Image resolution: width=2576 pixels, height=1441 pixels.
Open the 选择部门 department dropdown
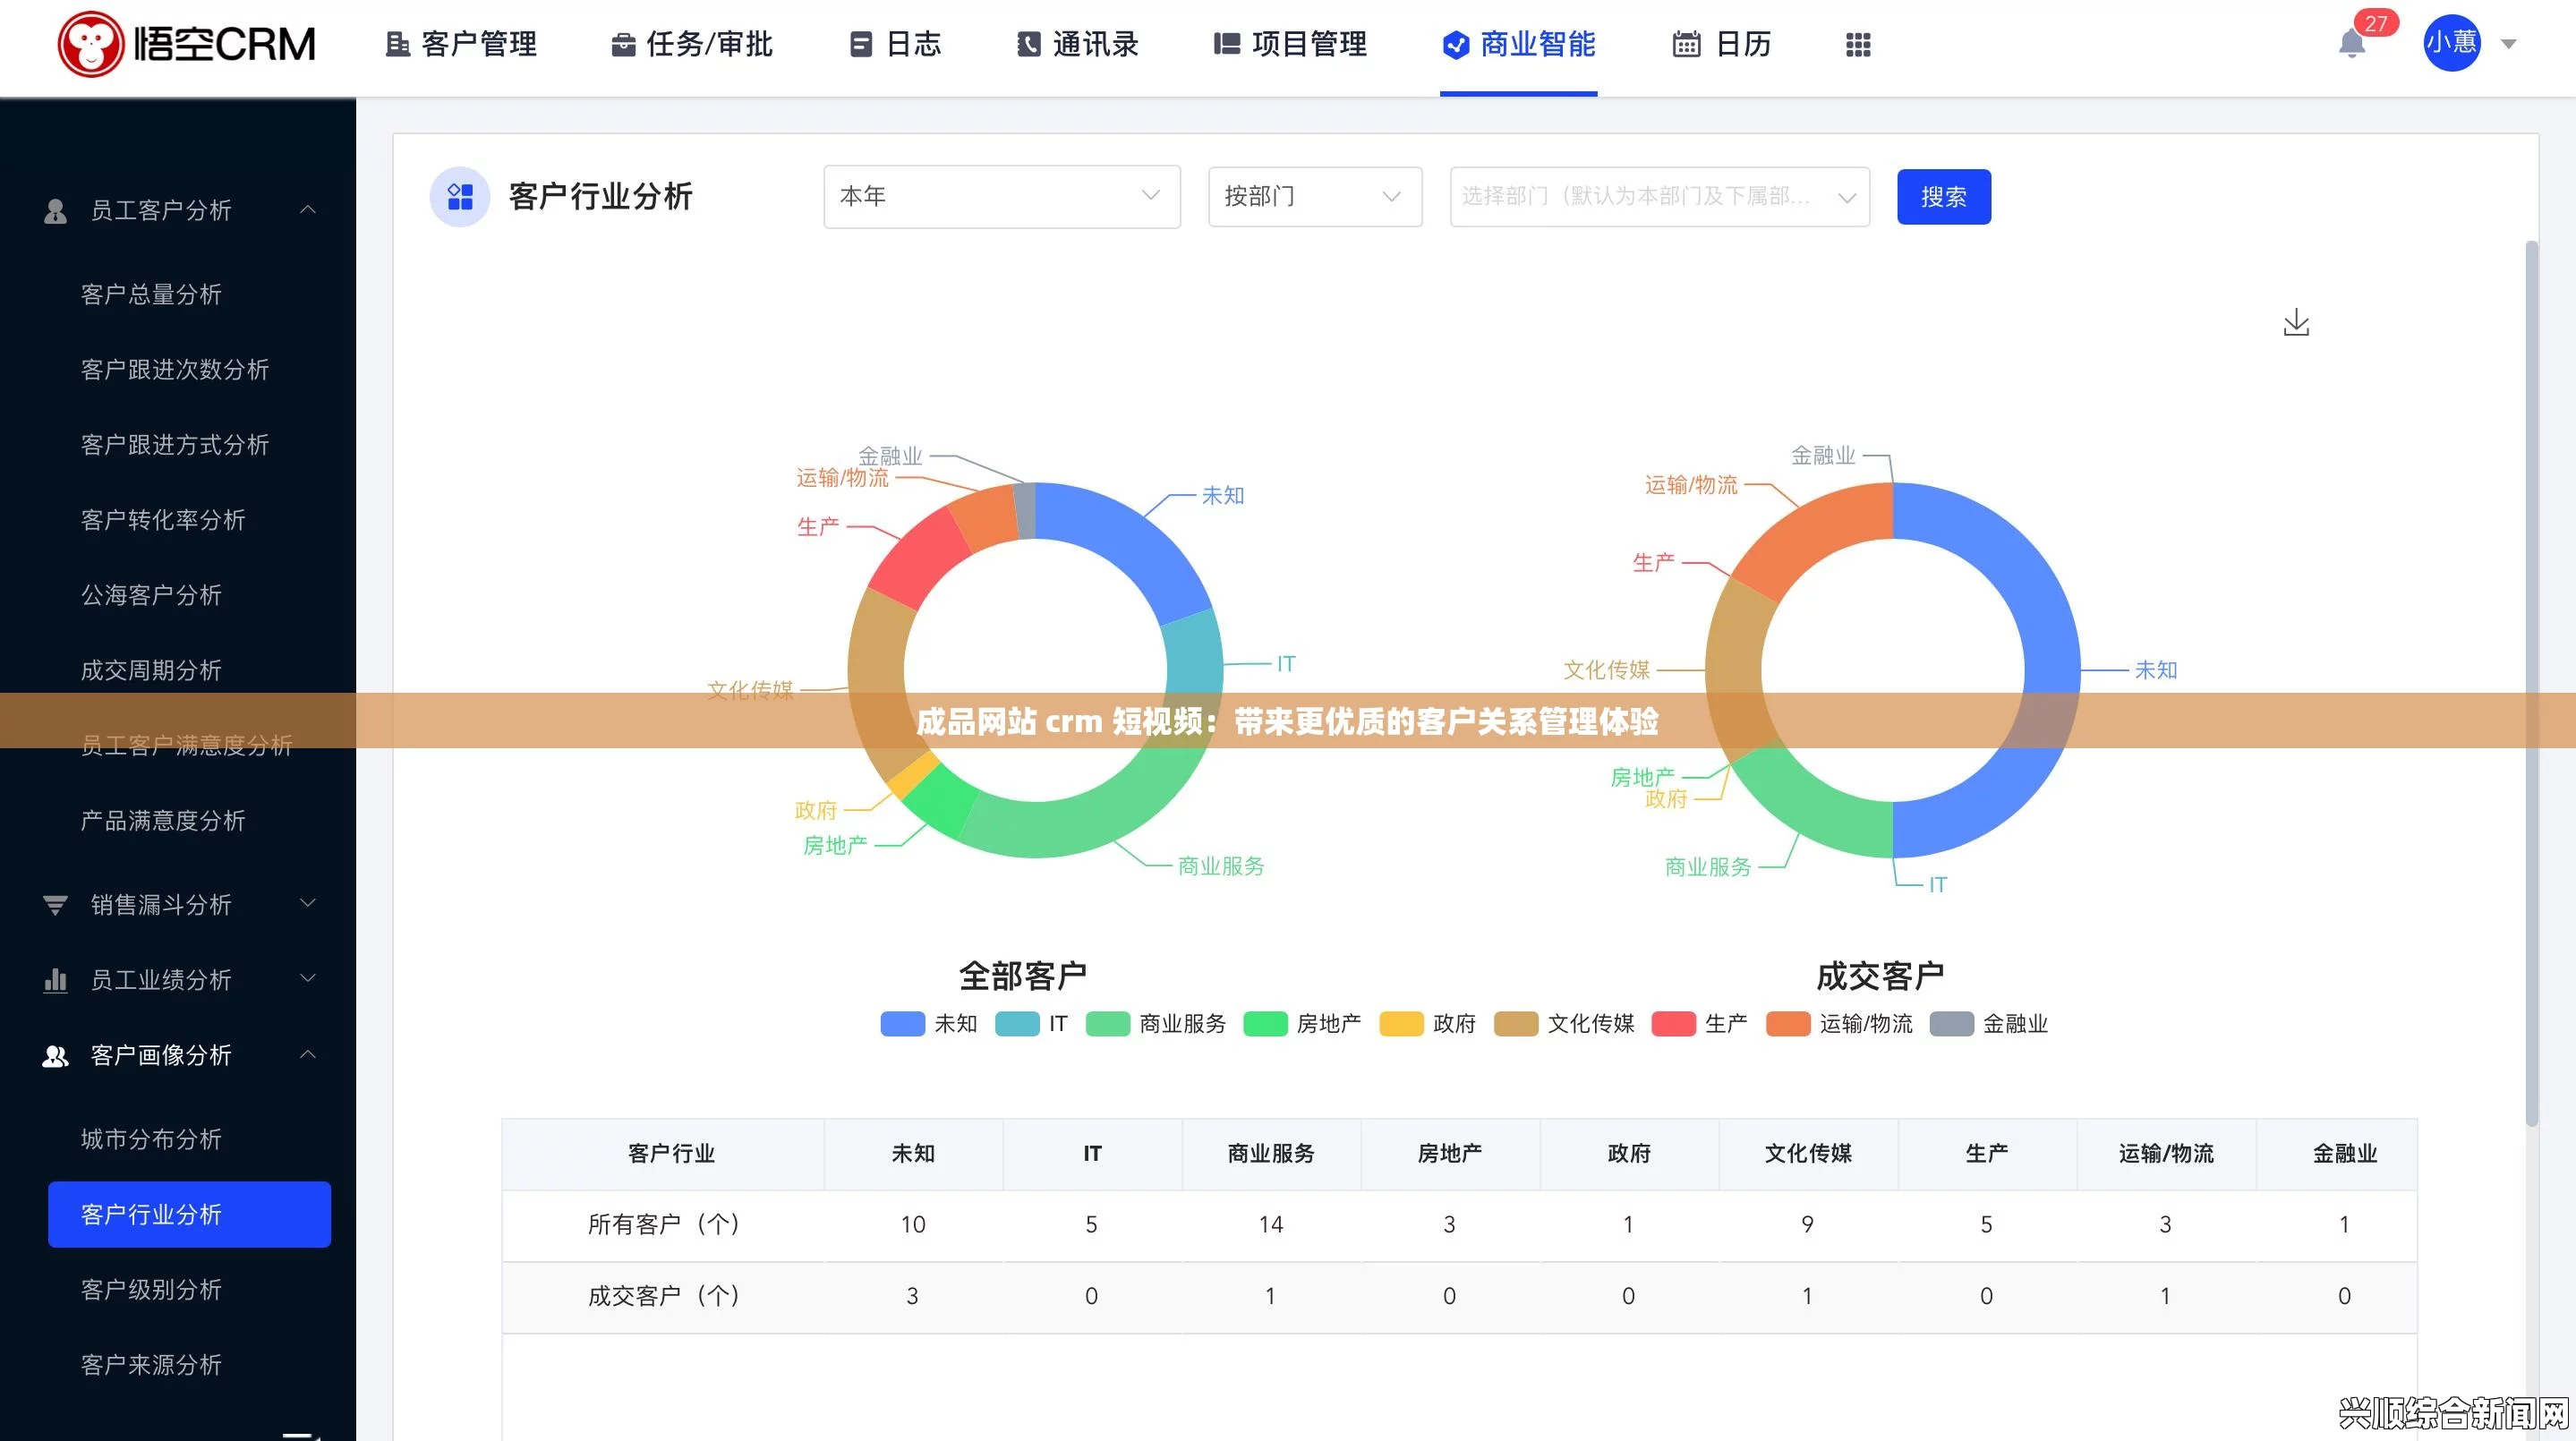tap(1660, 196)
